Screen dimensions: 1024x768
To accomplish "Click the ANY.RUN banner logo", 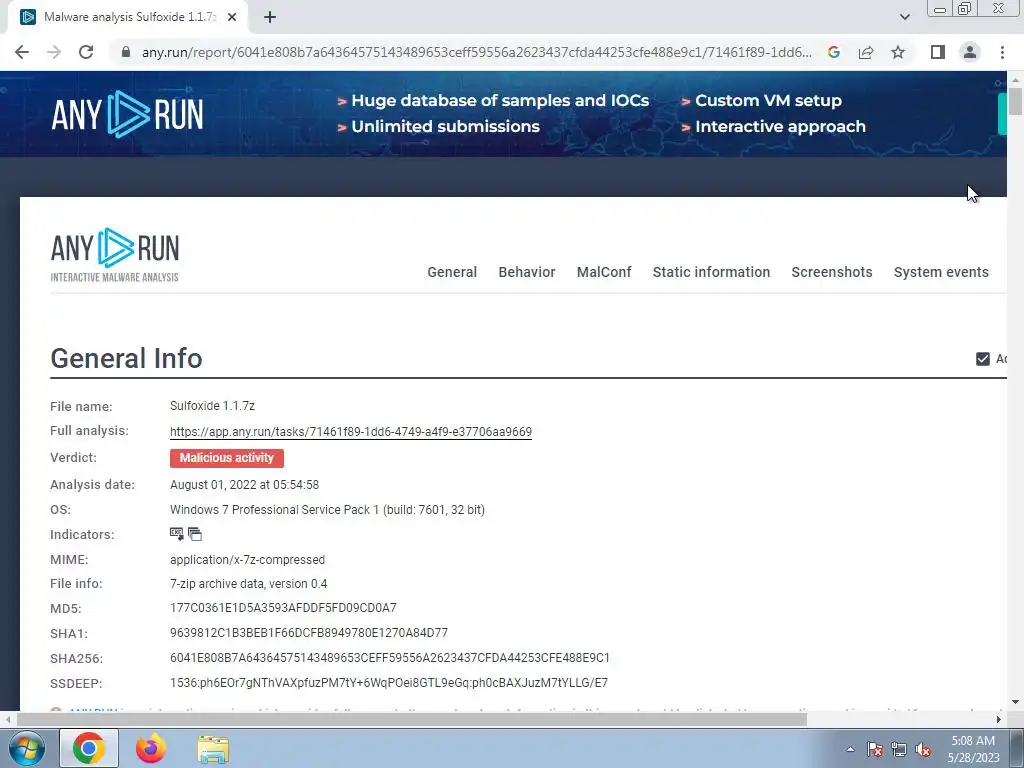I will (x=127, y=114).
